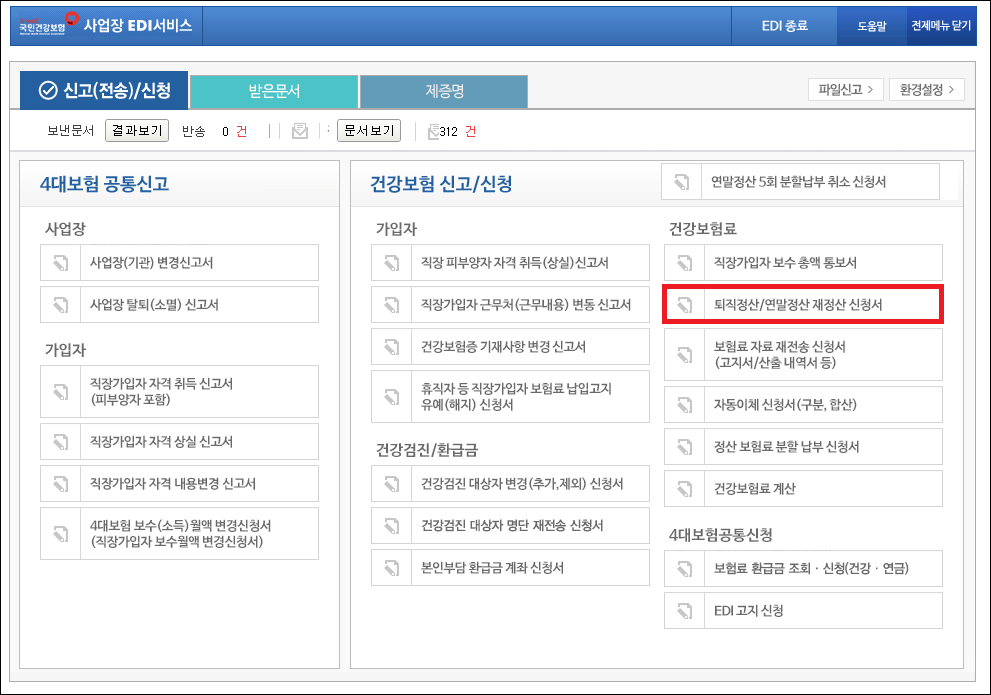Click document icon beside 직장가입자 보수 총액 통보서
This screenshot has width=991, height=695.
click(x=684, y=263)
